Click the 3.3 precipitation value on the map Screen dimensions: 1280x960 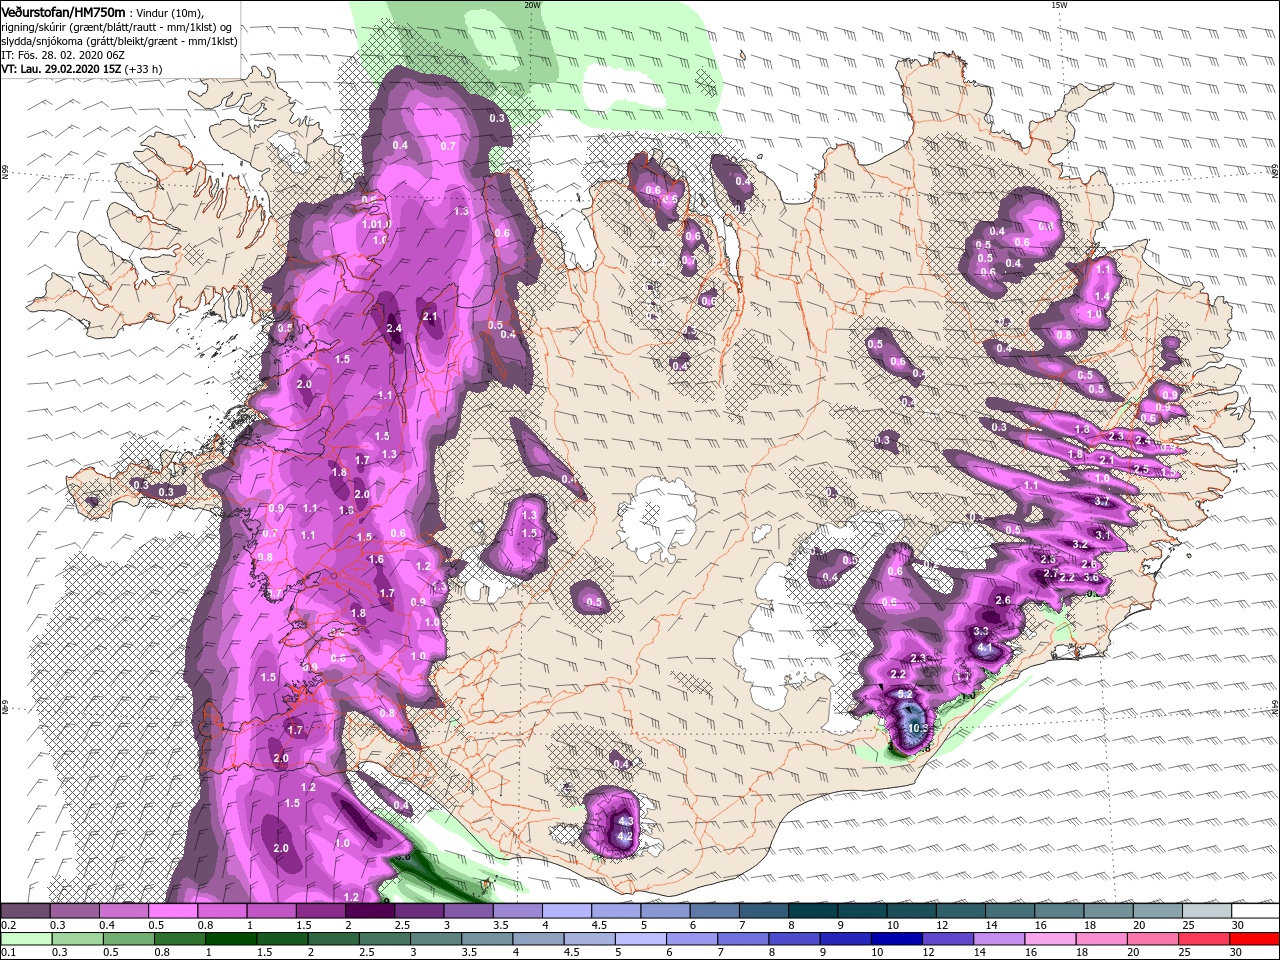coord(981,631)
